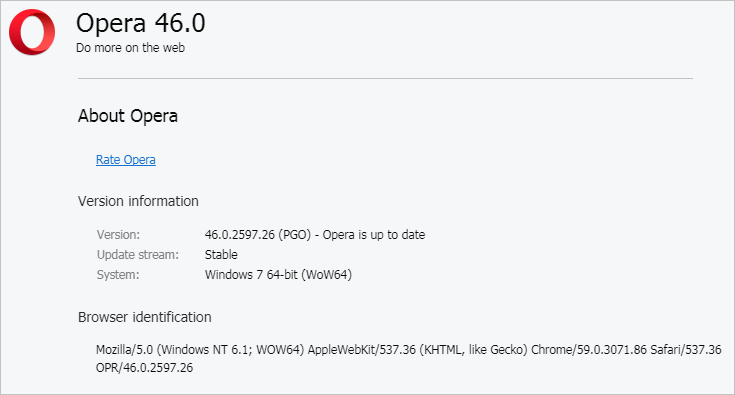The width and height of the screenshot is (735, 395).
Task: Select the Opera 46.0 title text
Action: pyautogui.click(x=141, y=23)
